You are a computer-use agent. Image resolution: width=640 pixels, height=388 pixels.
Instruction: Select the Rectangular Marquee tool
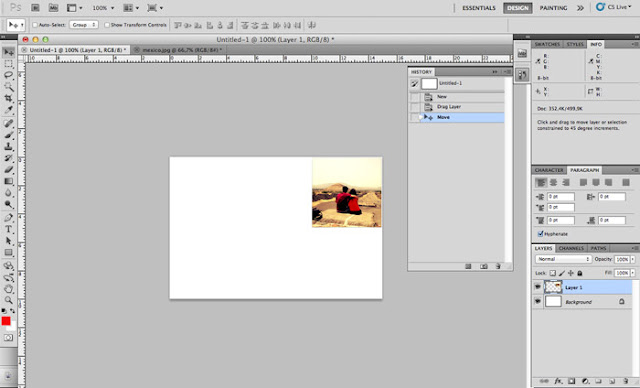9,64
